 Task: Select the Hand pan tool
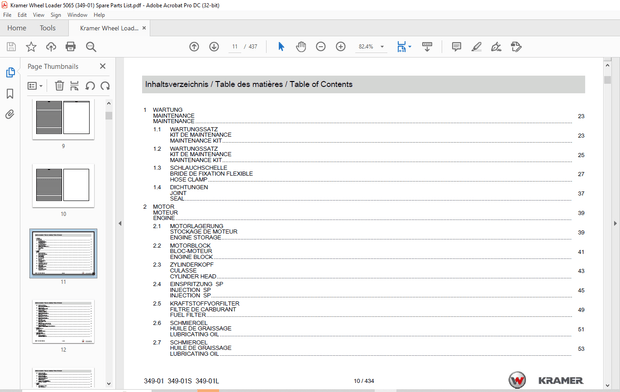tap(301, 47)
